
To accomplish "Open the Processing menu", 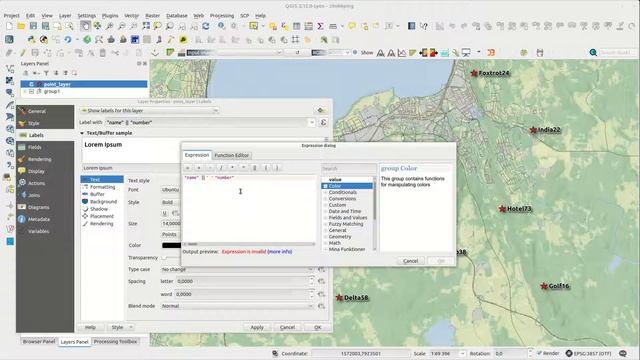I will tap(222, 16).
